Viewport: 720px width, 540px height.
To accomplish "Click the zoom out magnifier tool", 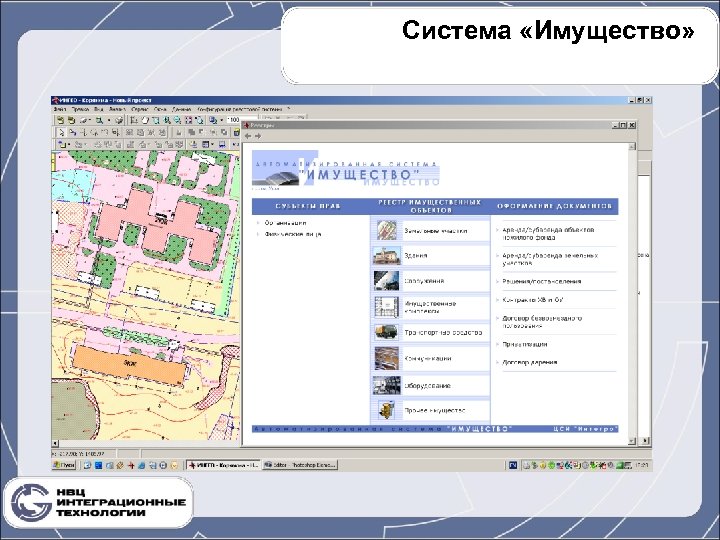I will [177, 120].
